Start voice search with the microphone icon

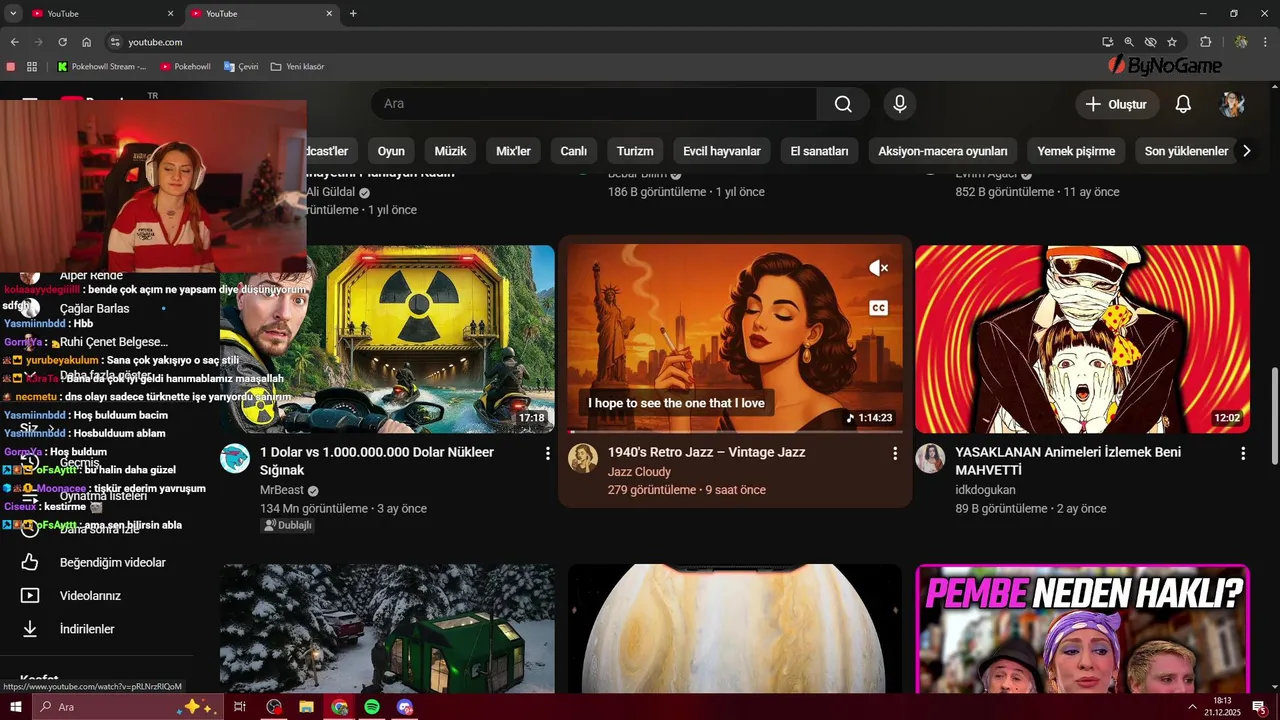pos(900,104)
